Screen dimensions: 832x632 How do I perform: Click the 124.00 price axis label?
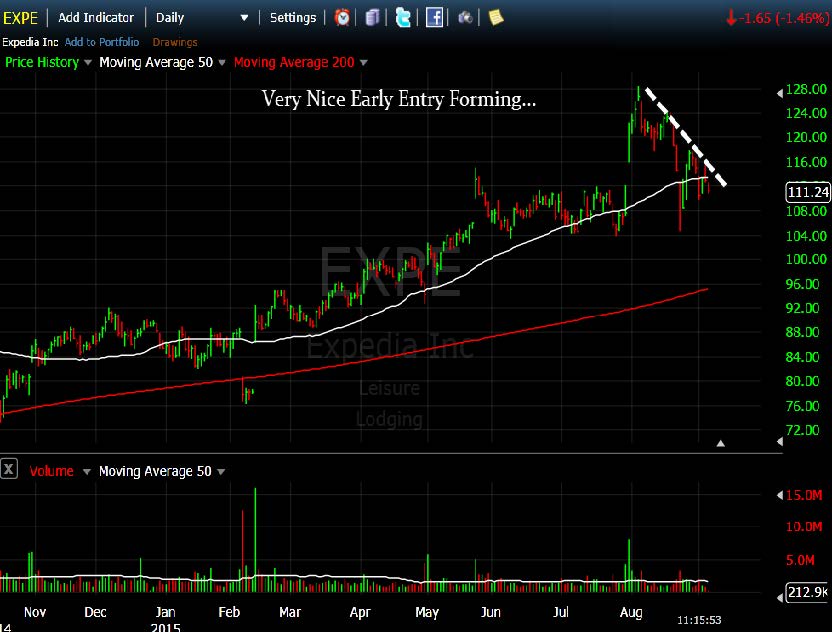click(806, 113)
